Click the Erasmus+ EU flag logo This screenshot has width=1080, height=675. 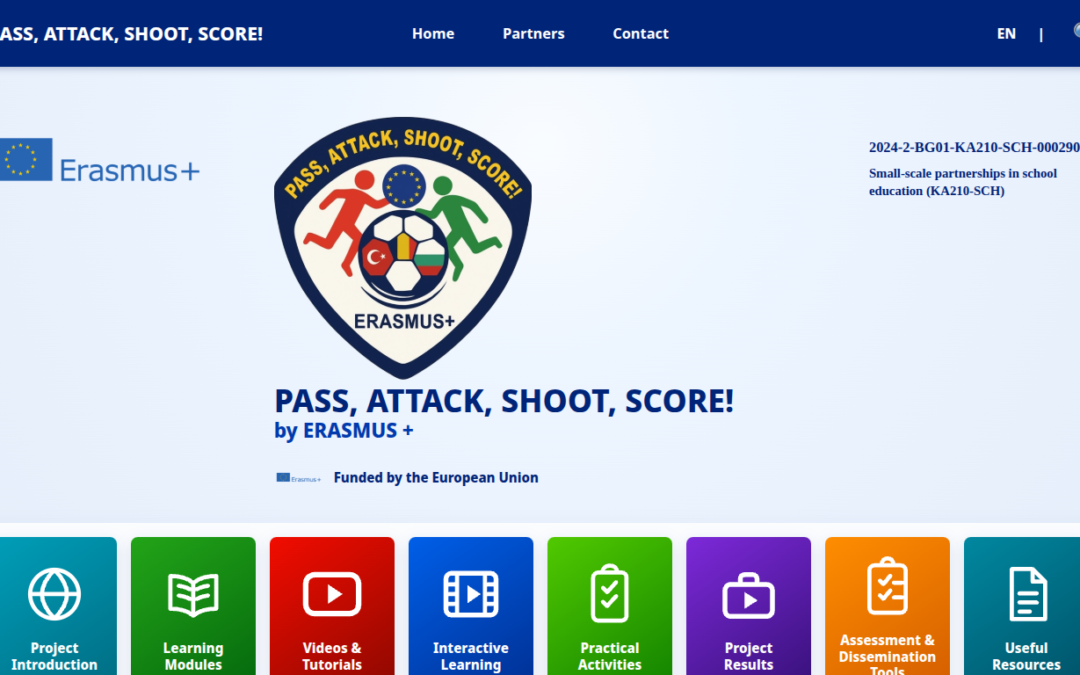point(99,160)
